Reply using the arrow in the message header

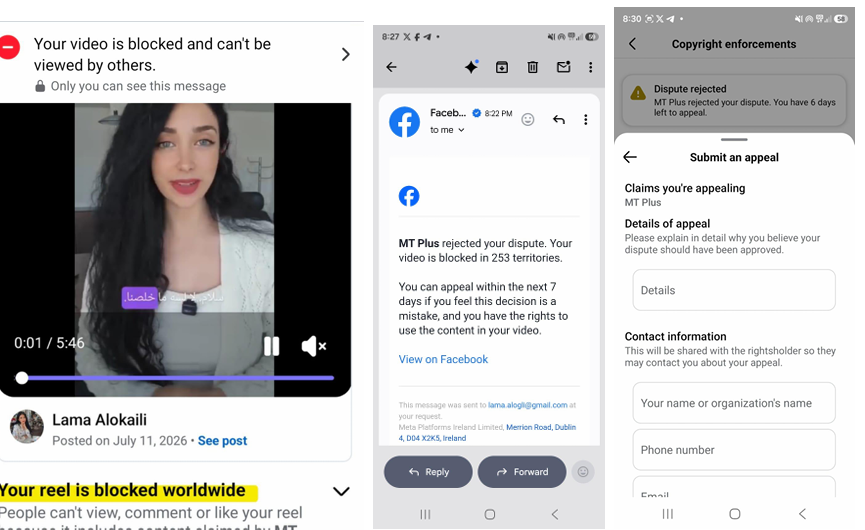click(x=559, y=119)
